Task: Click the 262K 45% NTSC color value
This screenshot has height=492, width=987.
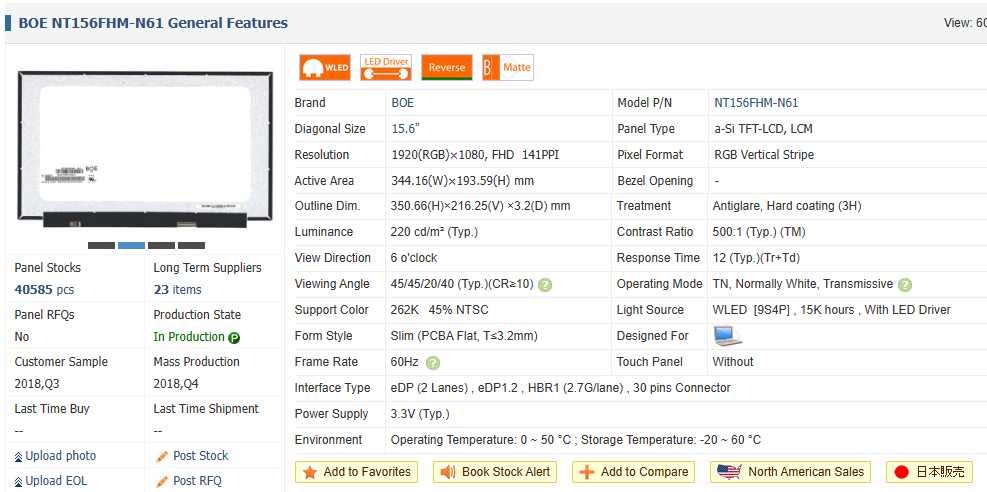Action: (439, 310)
